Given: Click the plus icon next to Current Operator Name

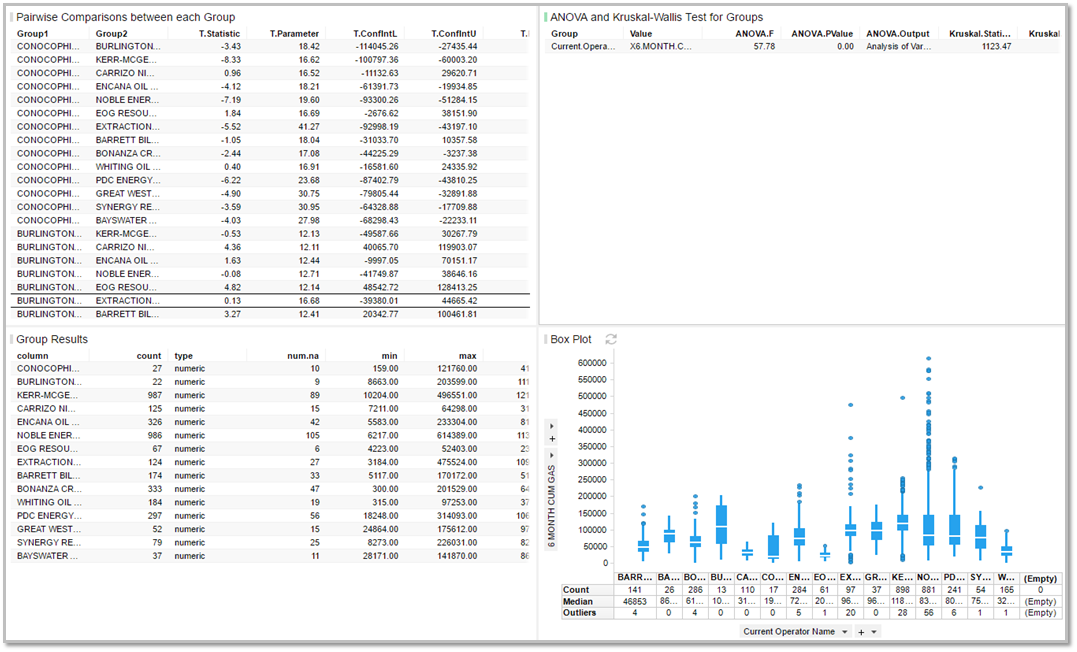Looking at the screenshot, I should (861, 632).
